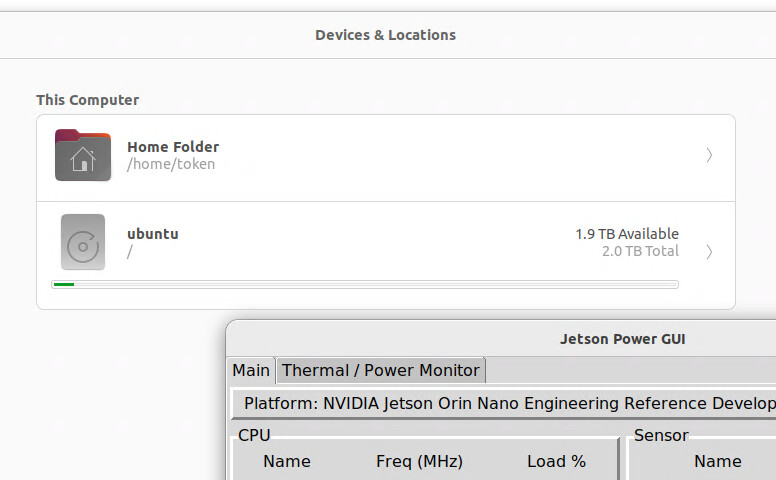
Task: Switch to the Main tab
Action: pos(251,370)
